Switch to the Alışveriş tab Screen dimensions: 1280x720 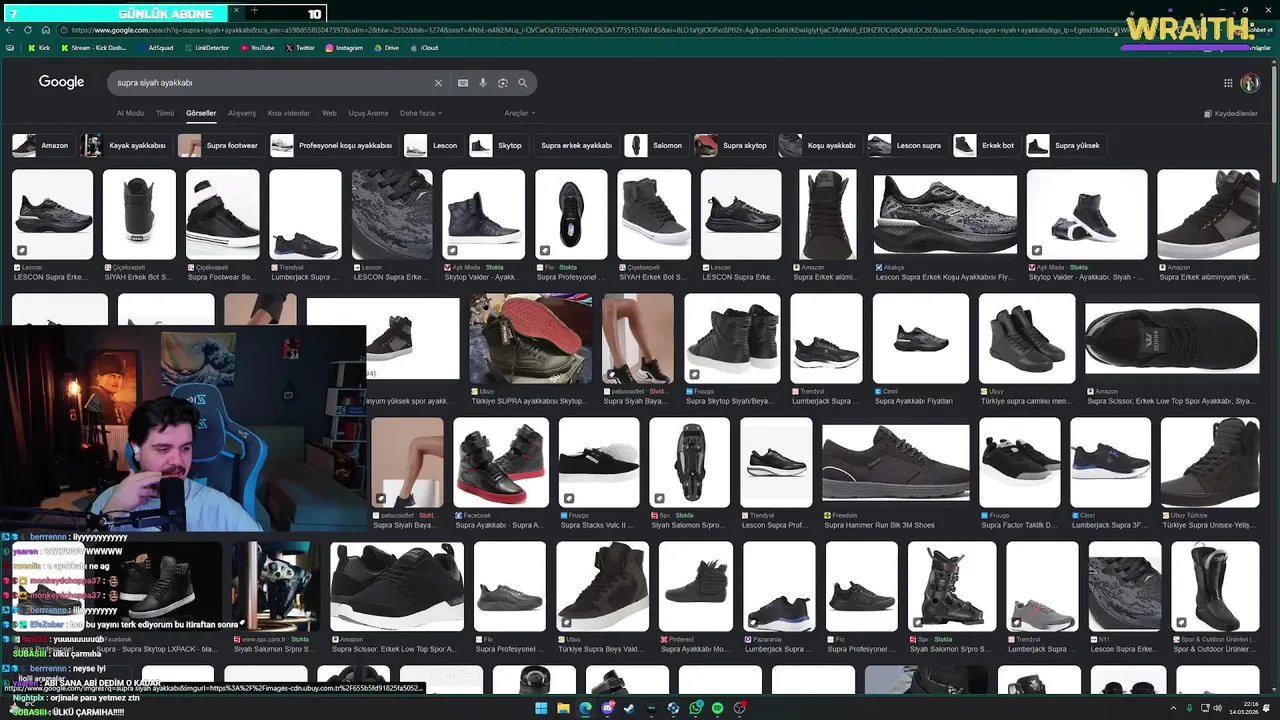pos(242,113)
